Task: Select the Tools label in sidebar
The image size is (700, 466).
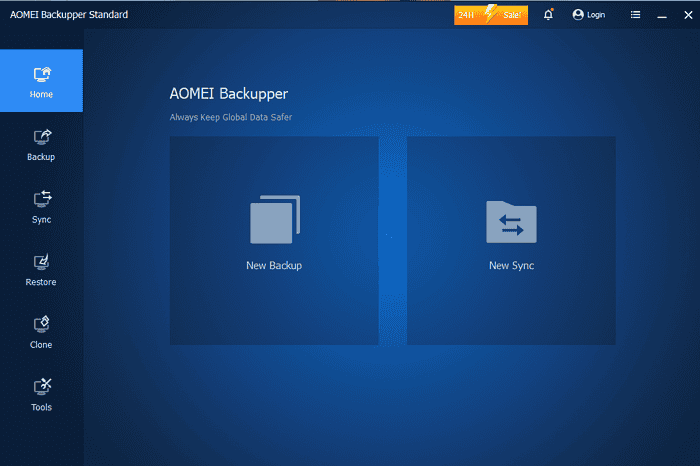Action: [x=41, y=407]
